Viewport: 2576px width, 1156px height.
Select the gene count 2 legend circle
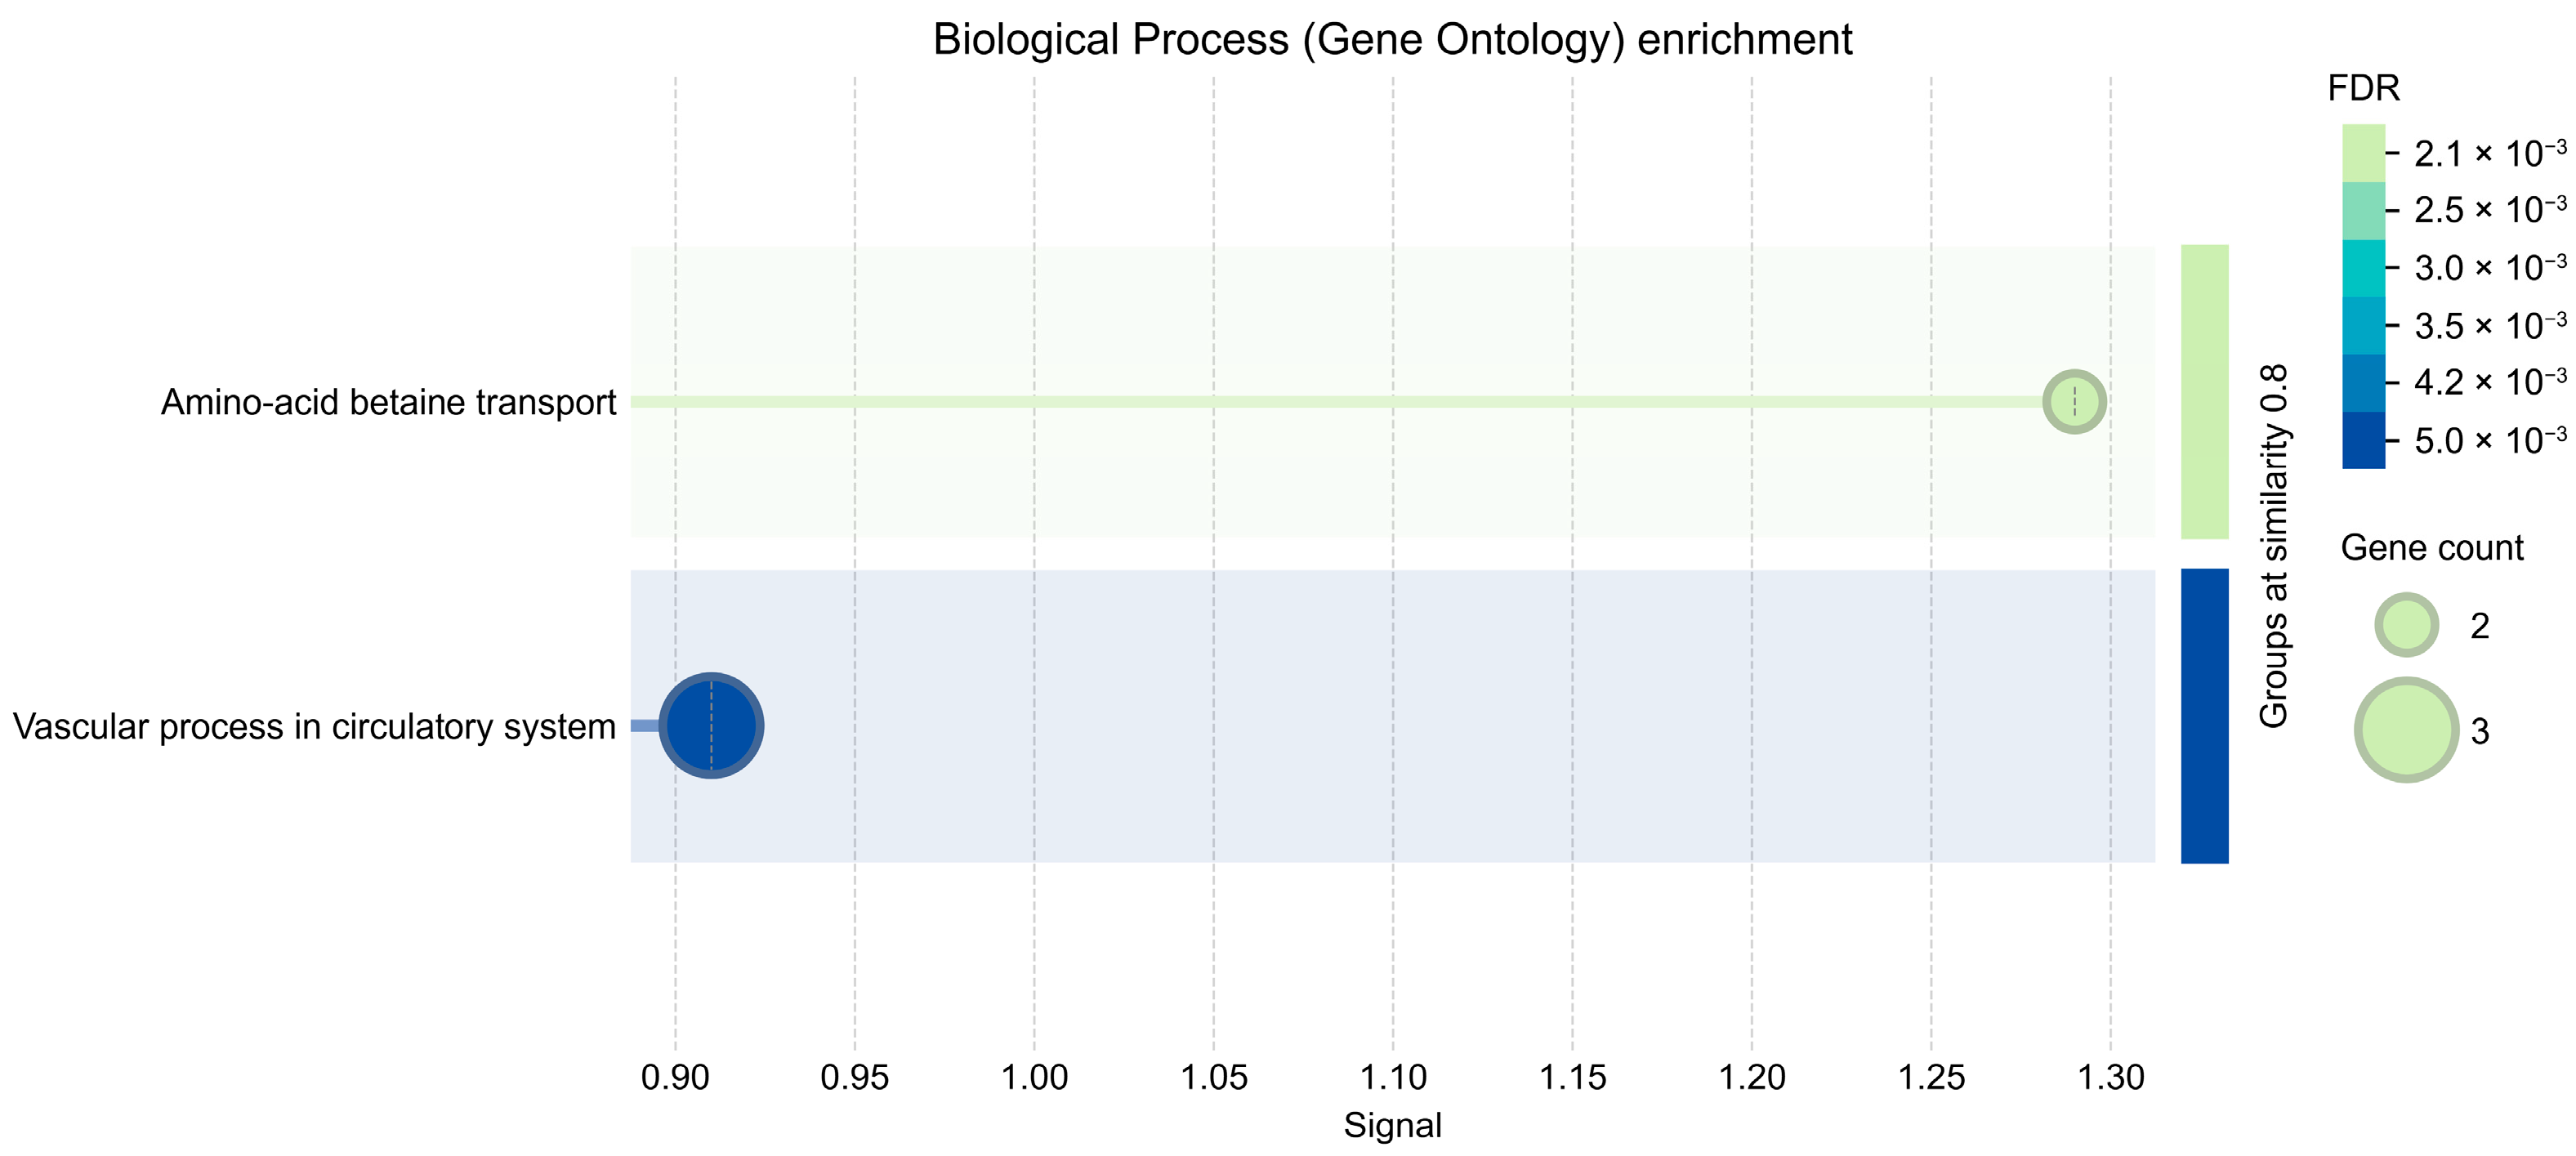tap(2406, 625)
